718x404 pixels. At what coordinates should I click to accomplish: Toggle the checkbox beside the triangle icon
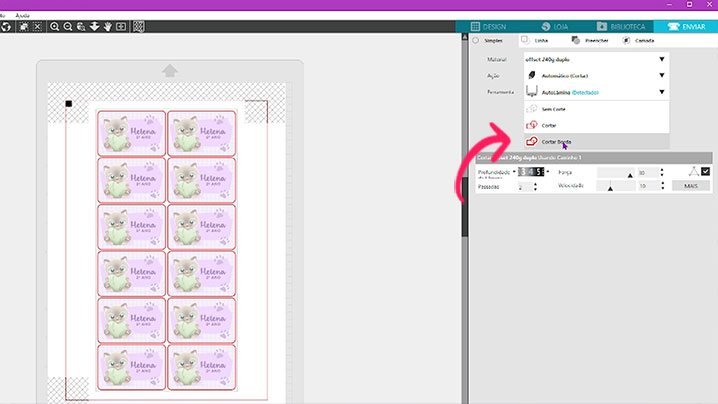pyautogui.click(x=706, y=172)
